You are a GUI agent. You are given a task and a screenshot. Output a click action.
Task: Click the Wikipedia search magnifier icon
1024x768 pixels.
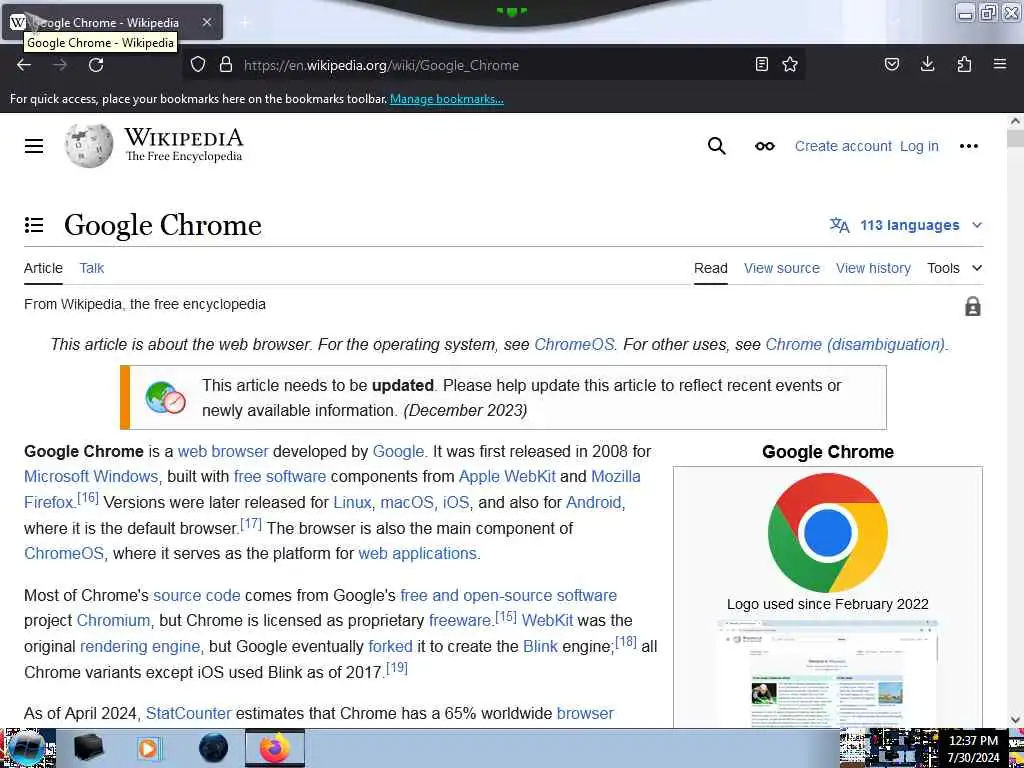pos(716,146)
